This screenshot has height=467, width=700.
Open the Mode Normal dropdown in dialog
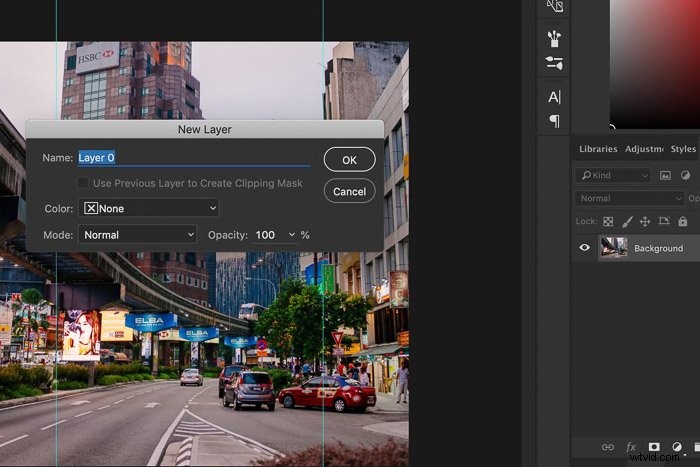138,235
